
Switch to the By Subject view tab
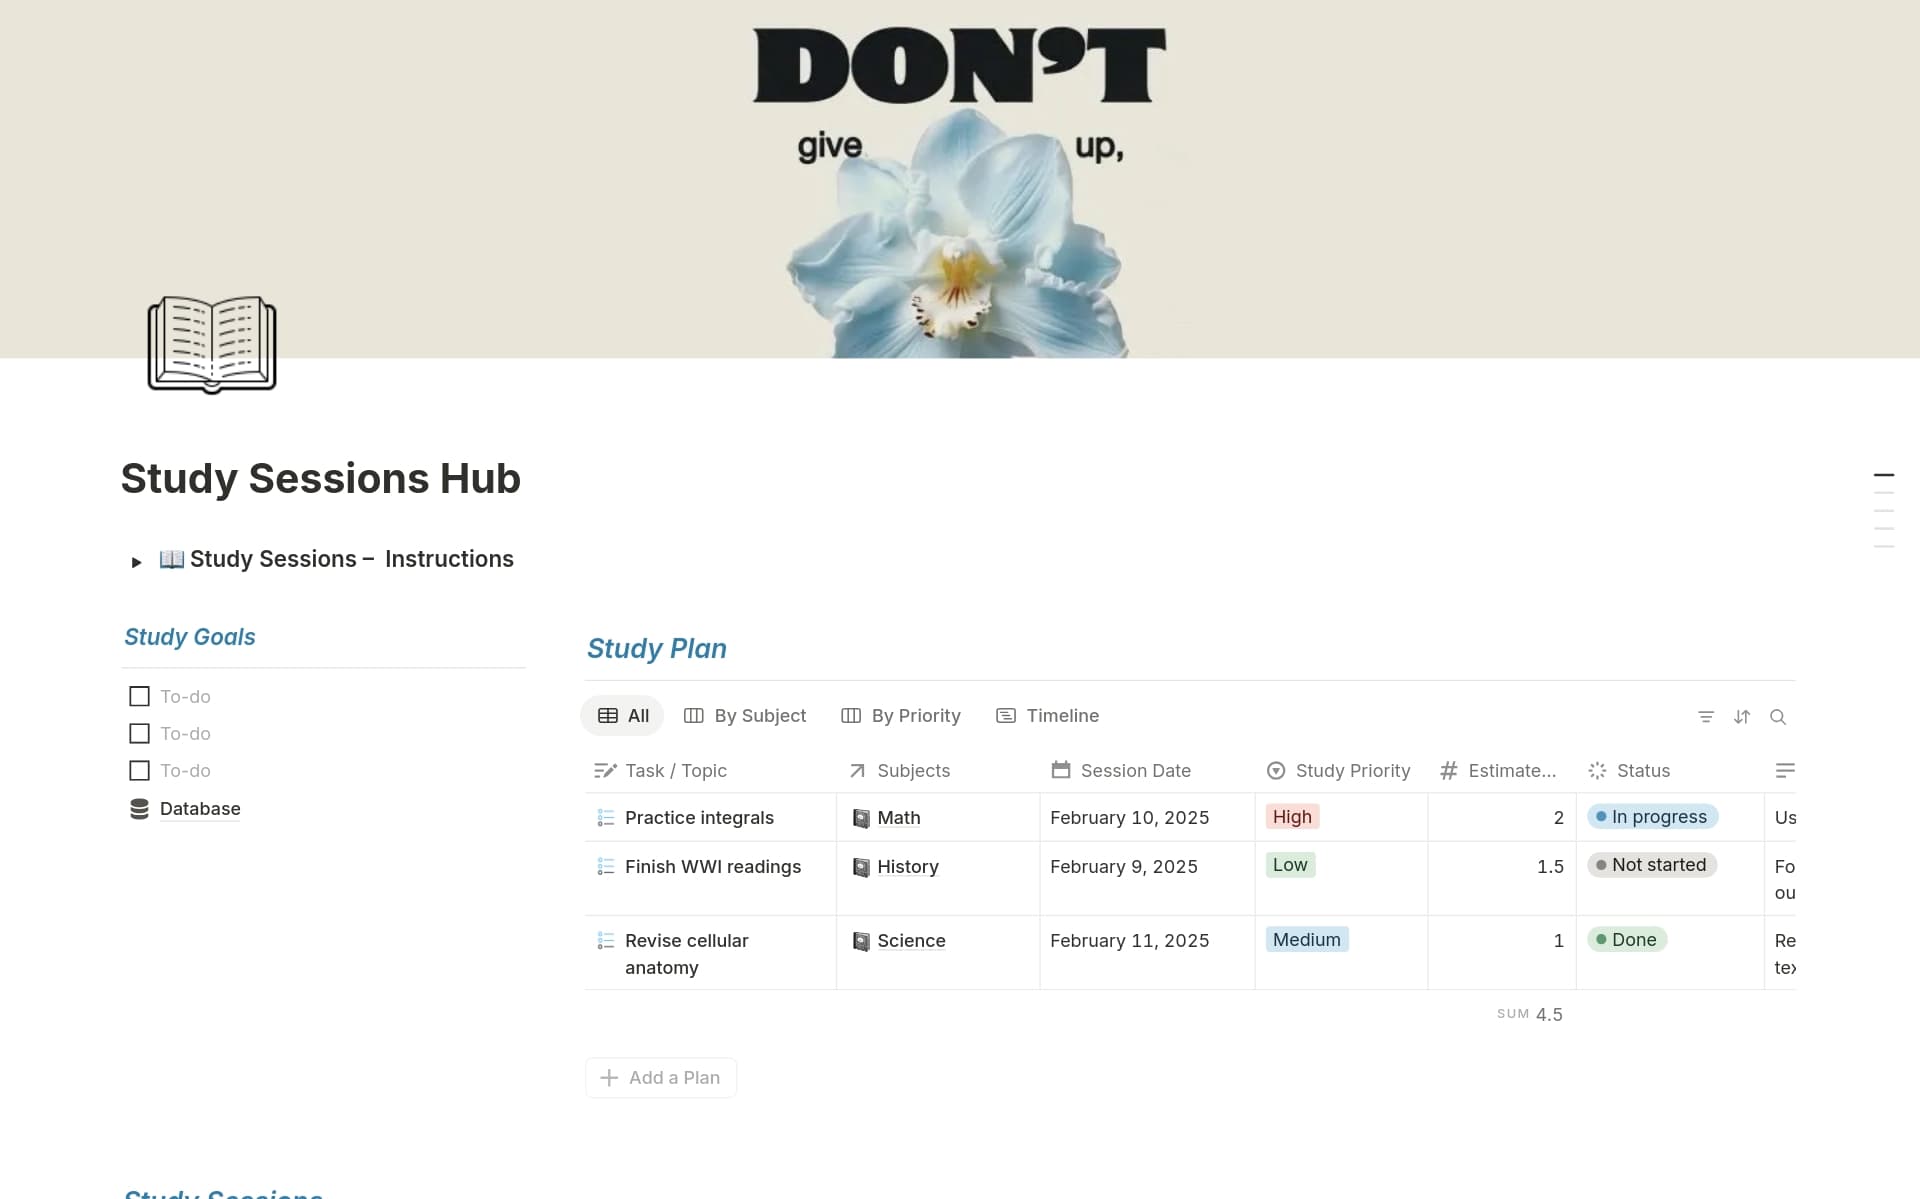pos(745,715)
